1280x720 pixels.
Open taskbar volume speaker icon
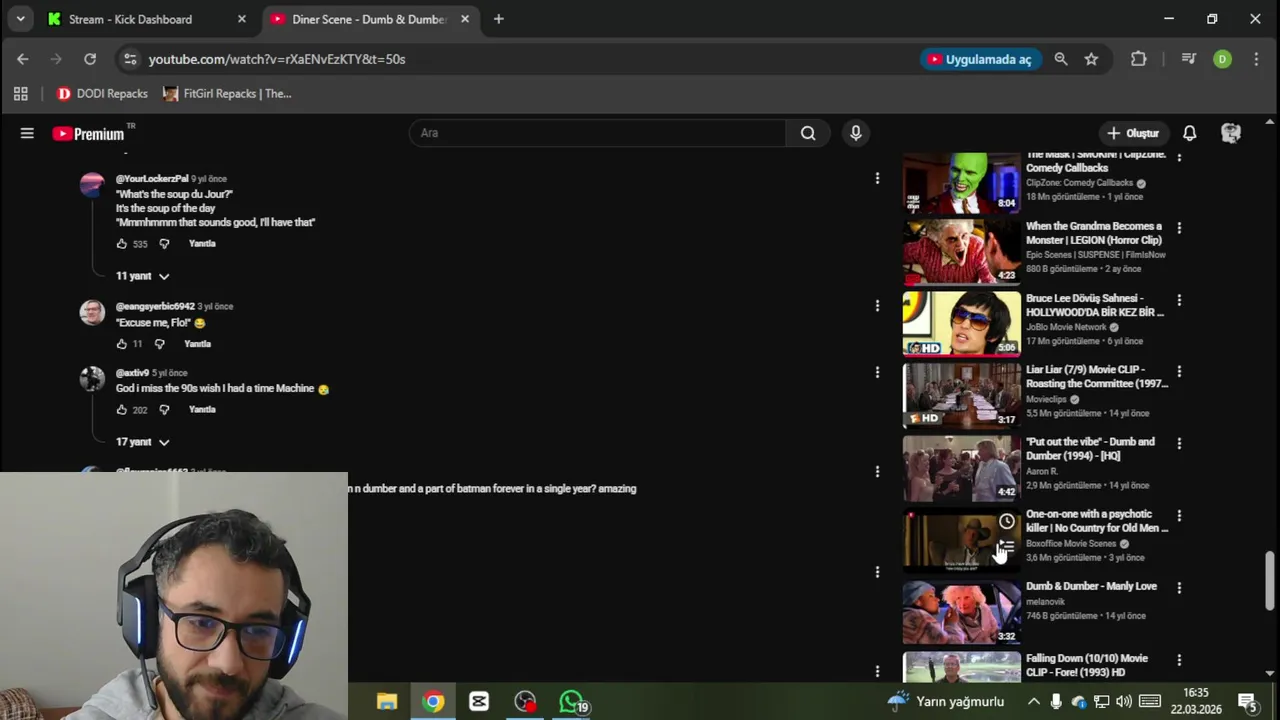coord(1124,702)
